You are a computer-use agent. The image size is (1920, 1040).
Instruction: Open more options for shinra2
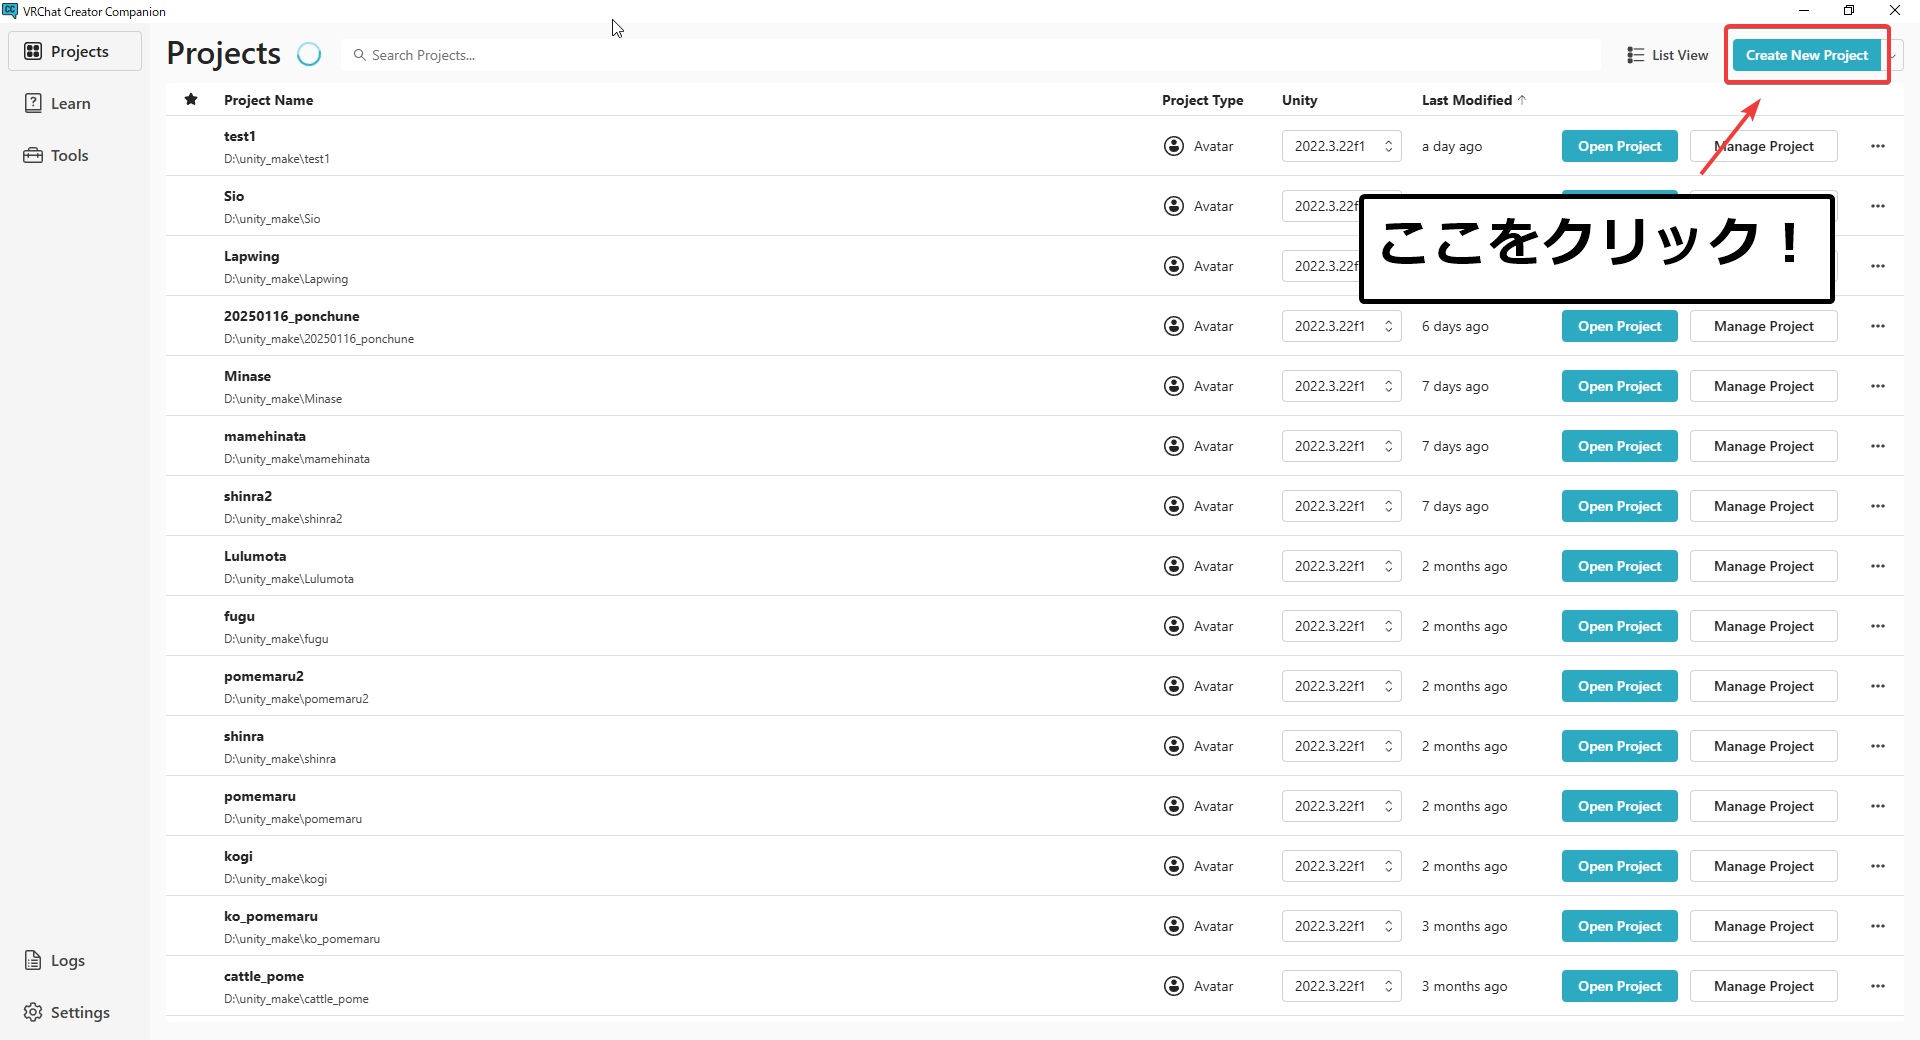pyautogui.click(x=1877, y=506)
